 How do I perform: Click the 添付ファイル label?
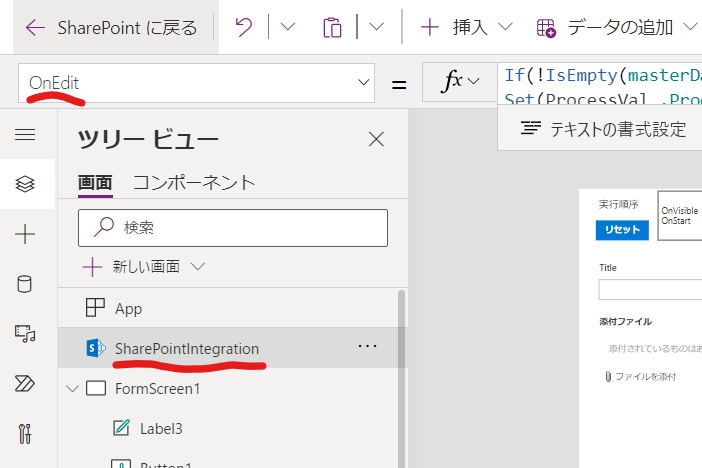(x=625, y=322)
